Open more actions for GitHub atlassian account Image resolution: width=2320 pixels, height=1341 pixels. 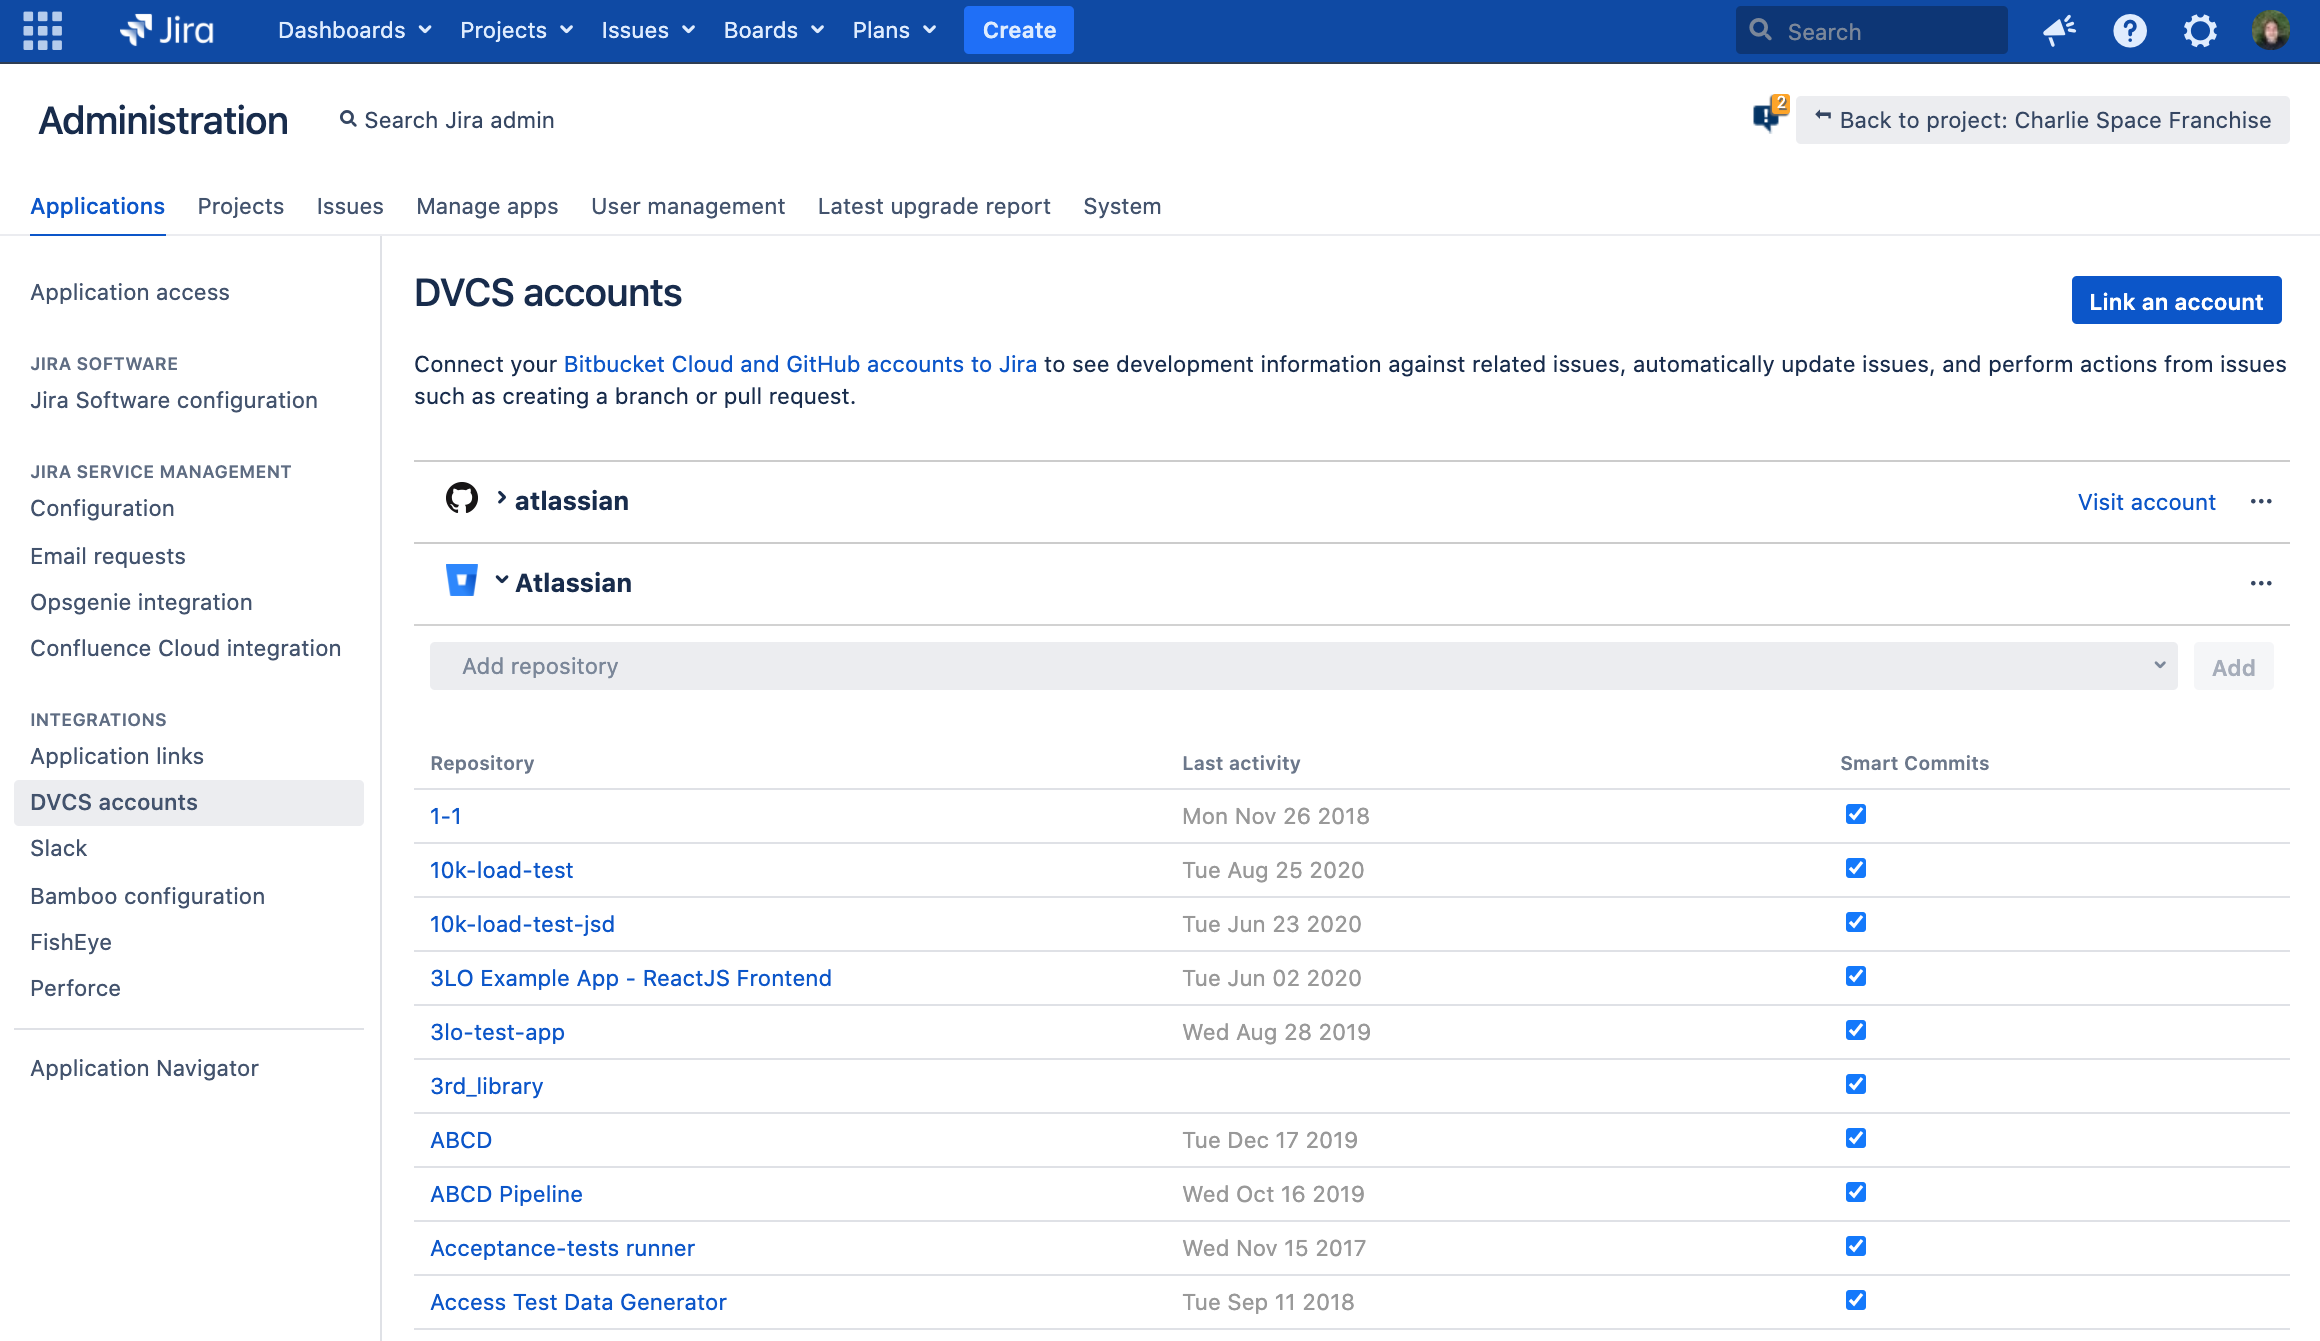2261,501
